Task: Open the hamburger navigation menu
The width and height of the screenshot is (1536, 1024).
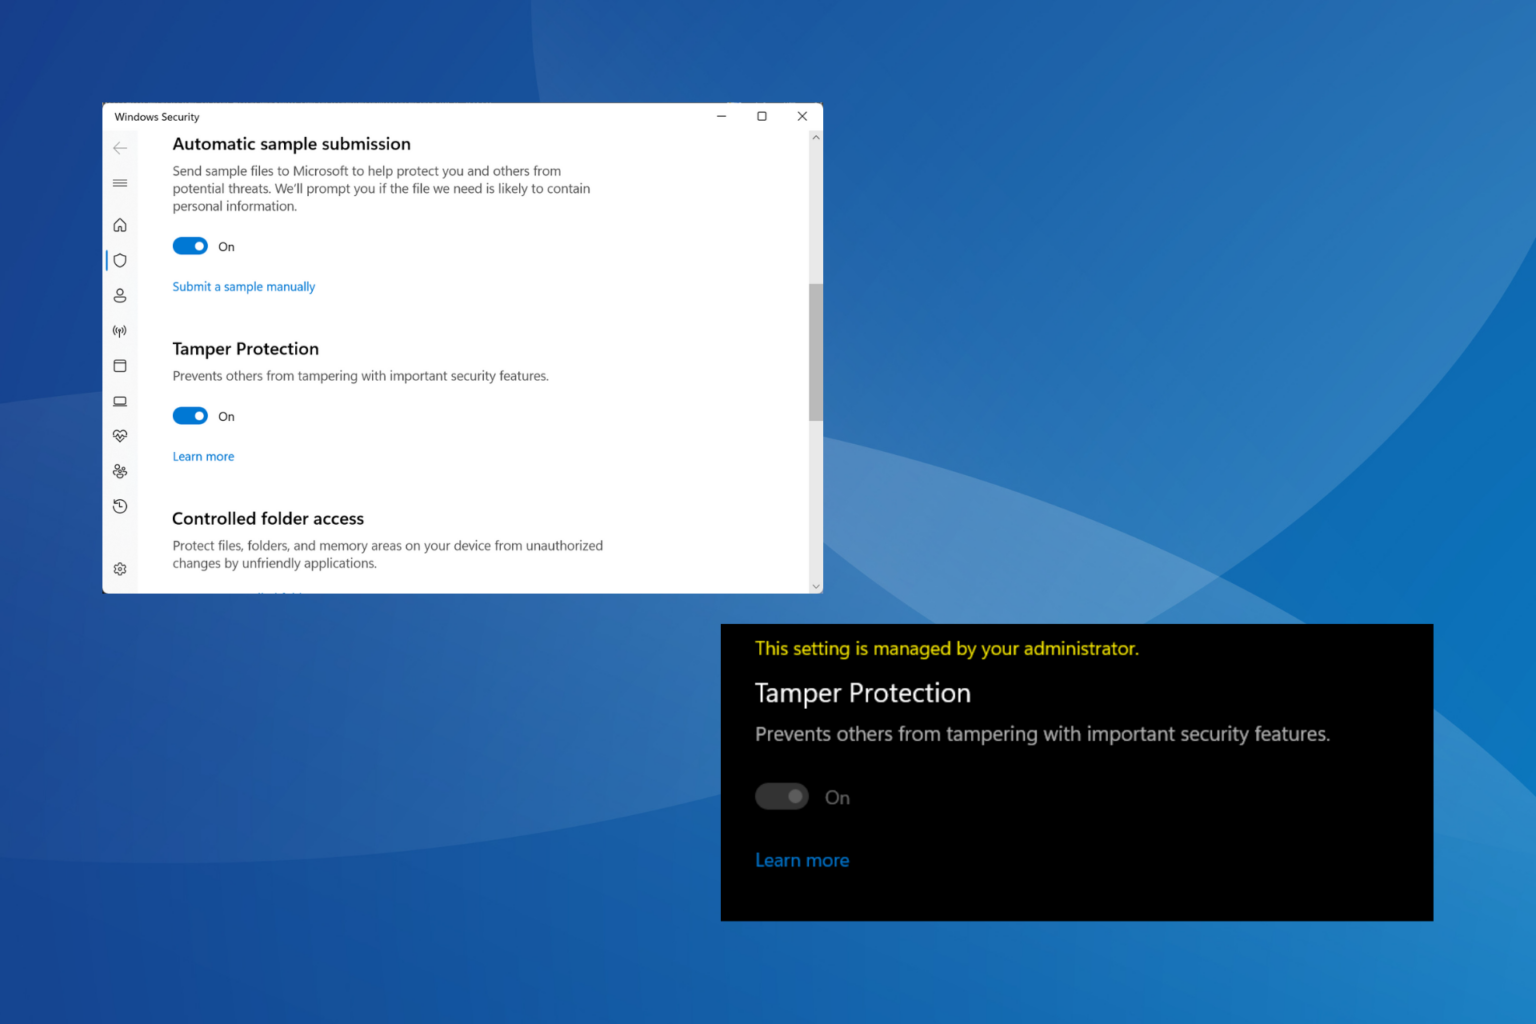Action: (120, 183)
